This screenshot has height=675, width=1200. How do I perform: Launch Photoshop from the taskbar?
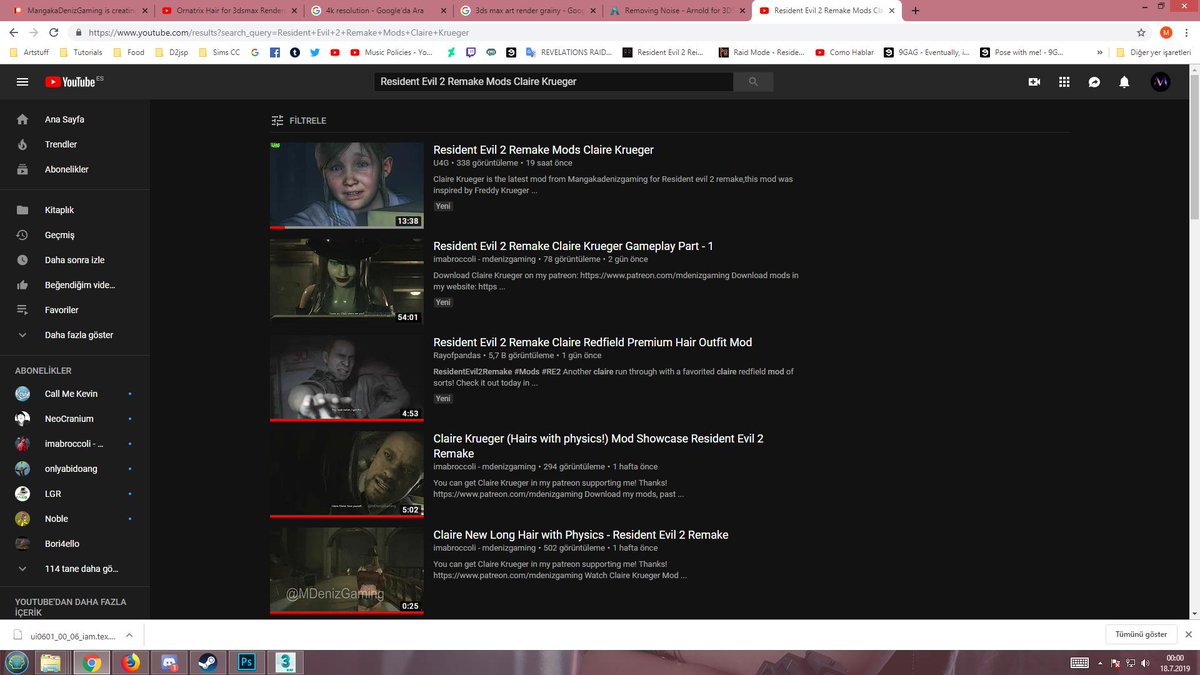pos(245,662)
